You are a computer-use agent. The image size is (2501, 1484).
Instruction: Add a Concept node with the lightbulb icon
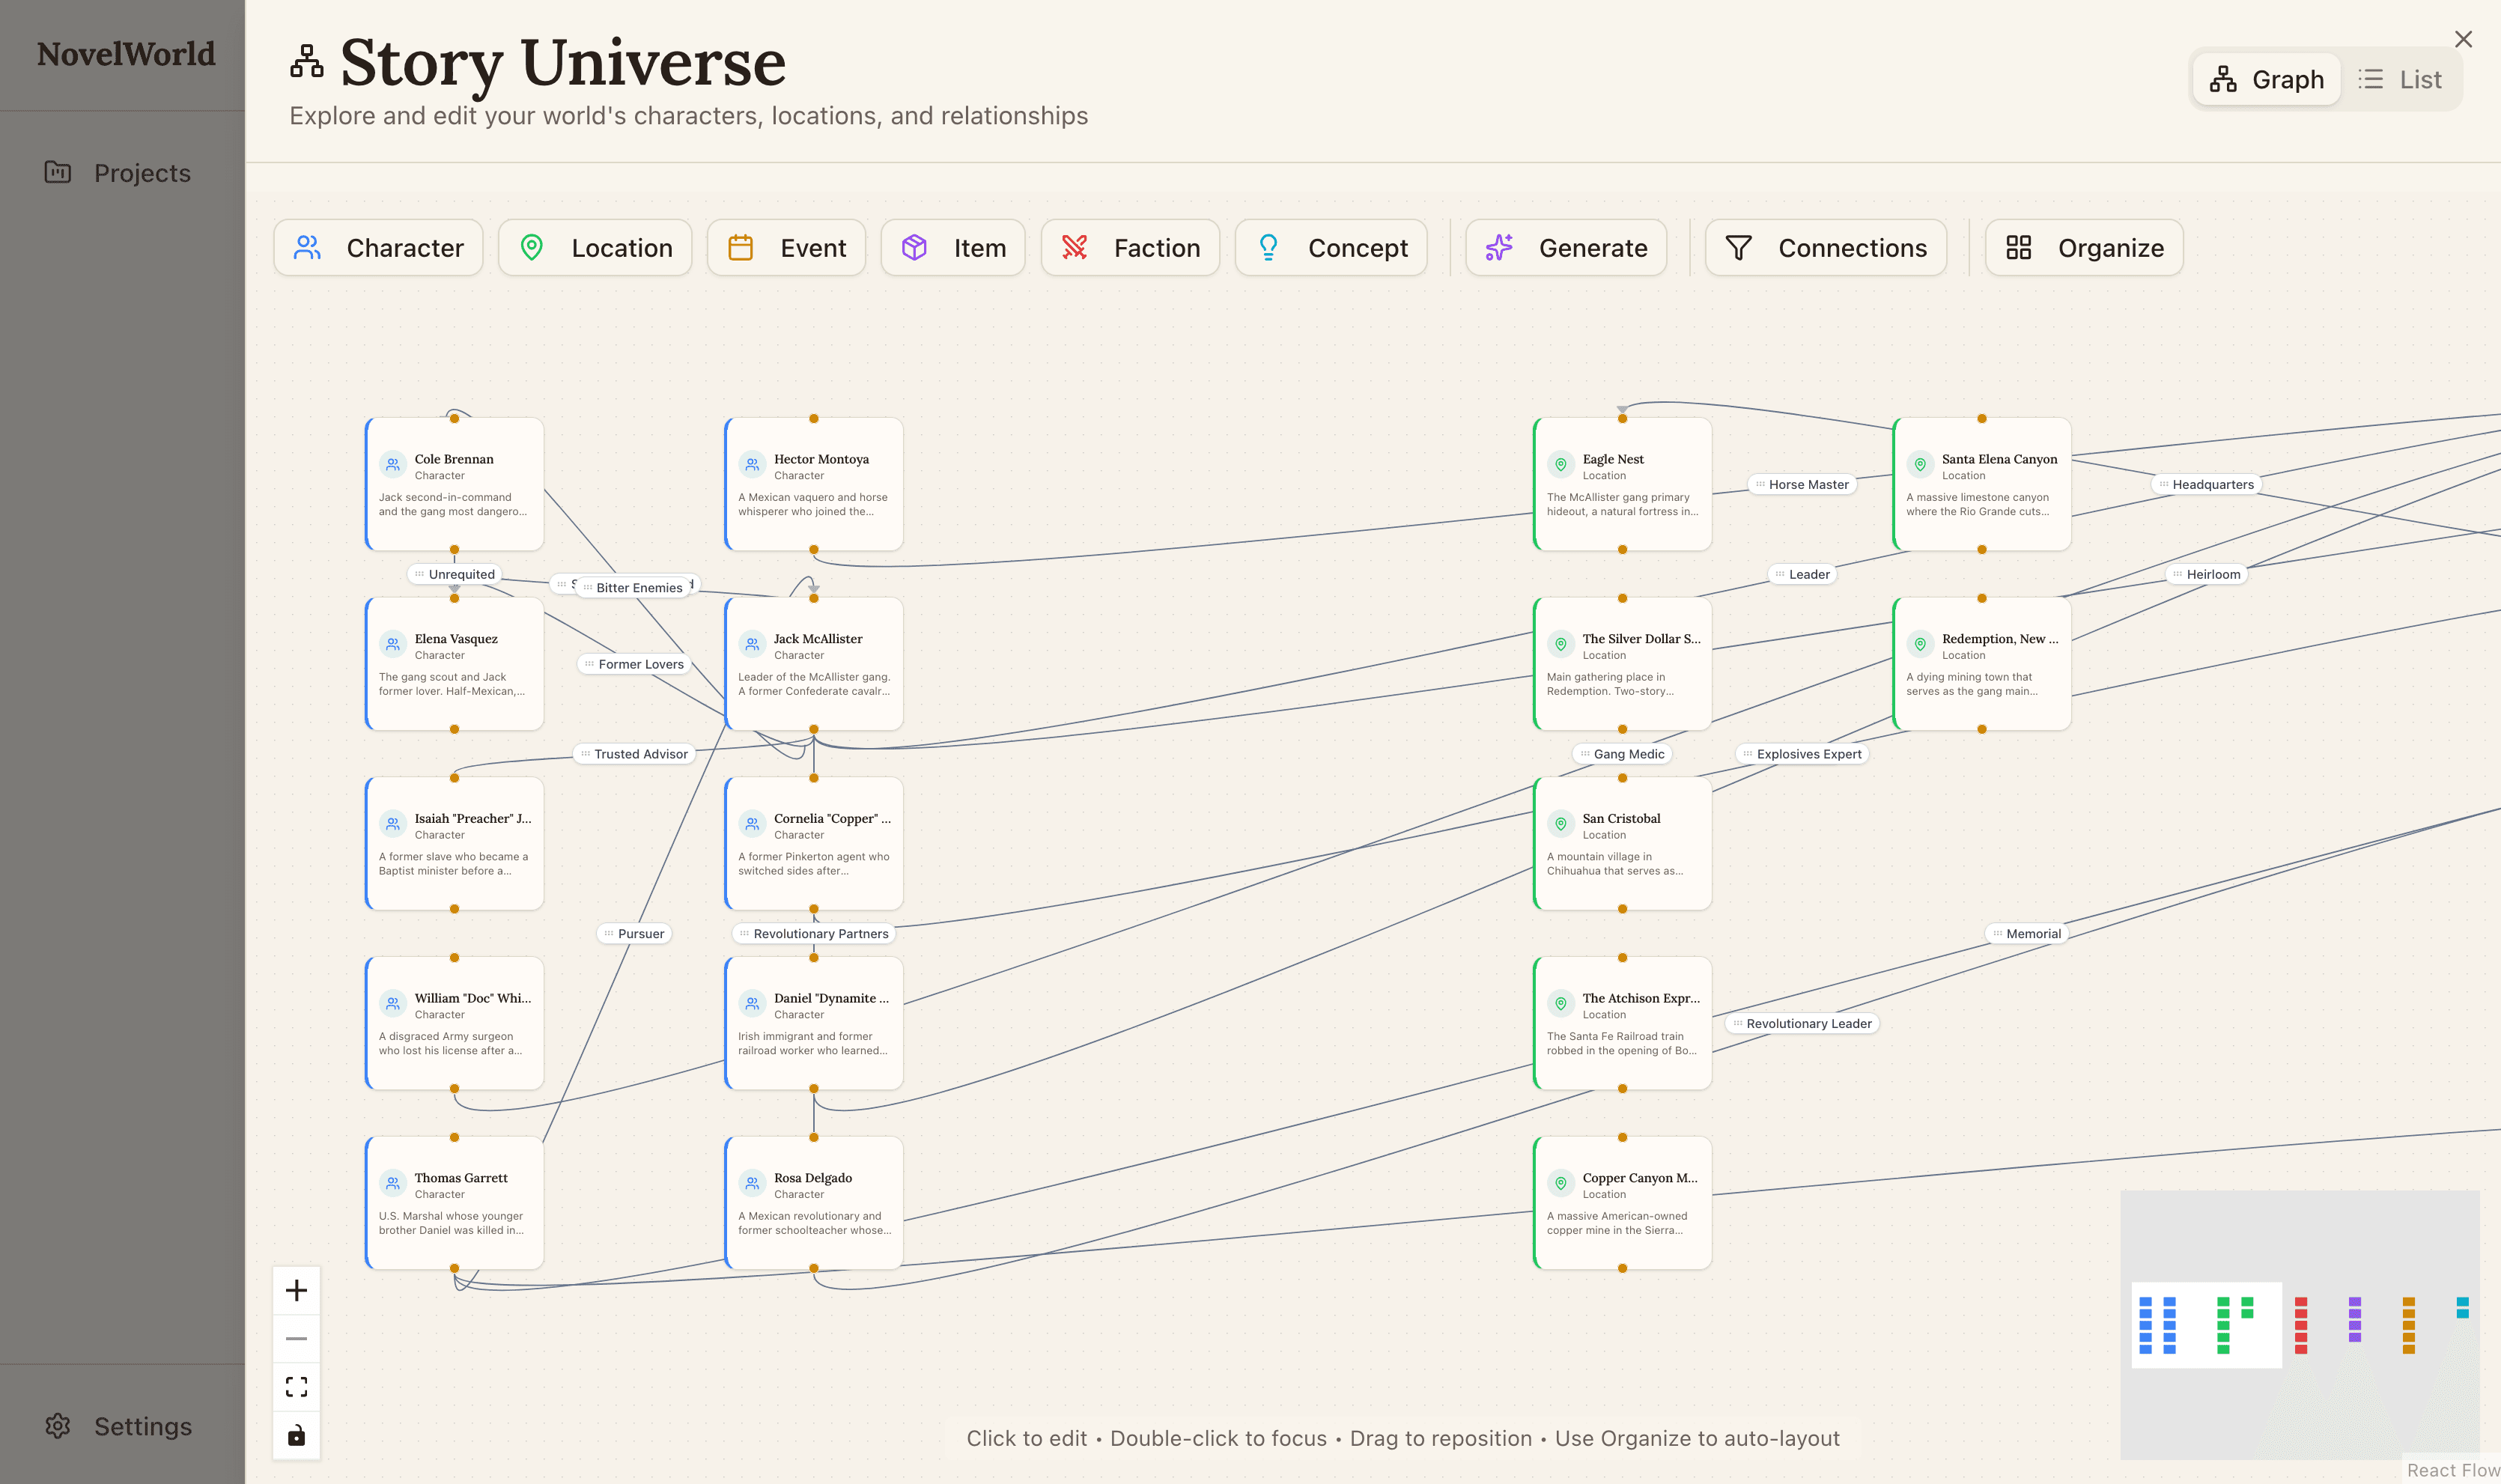tap(1331, 247)
